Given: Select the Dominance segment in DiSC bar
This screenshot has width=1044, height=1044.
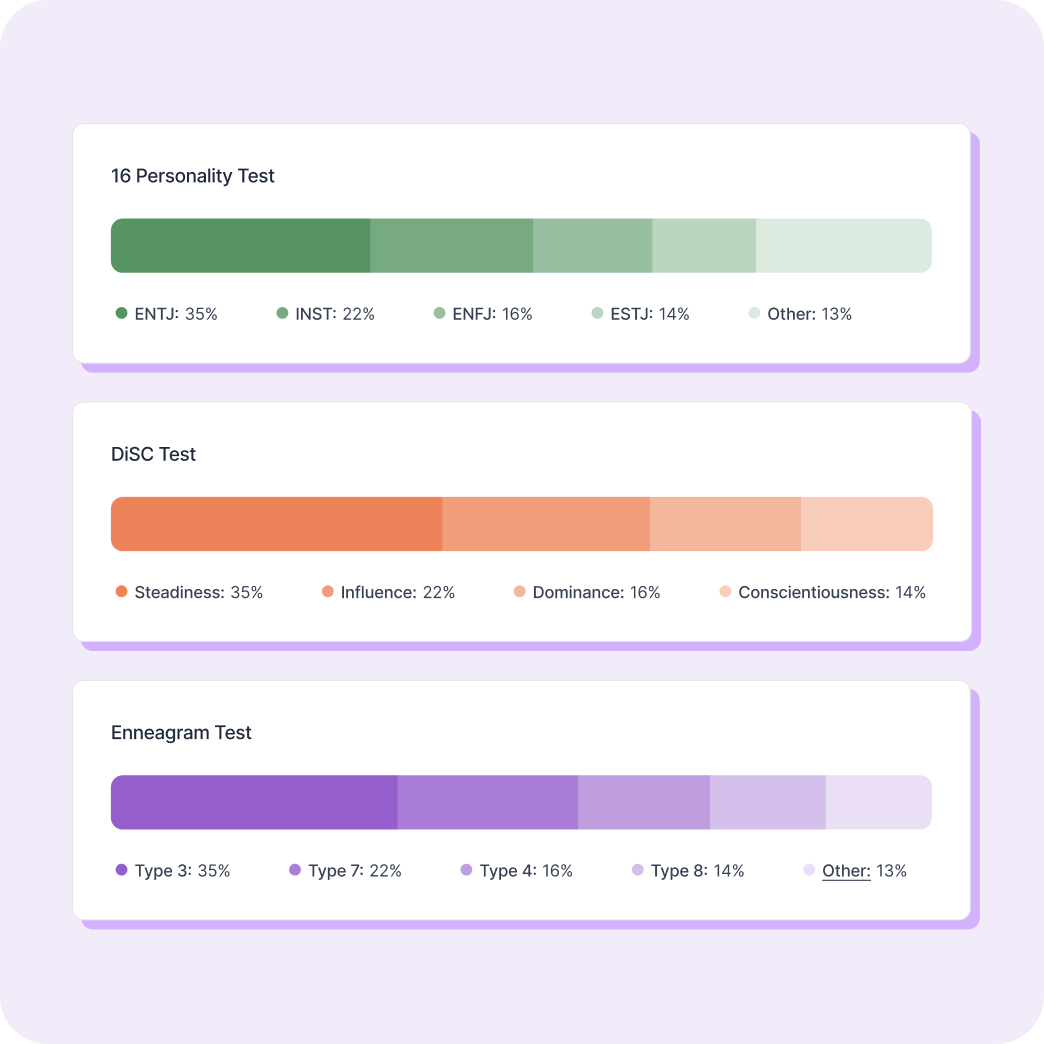Looking at the screenshot, I should 725,524.
